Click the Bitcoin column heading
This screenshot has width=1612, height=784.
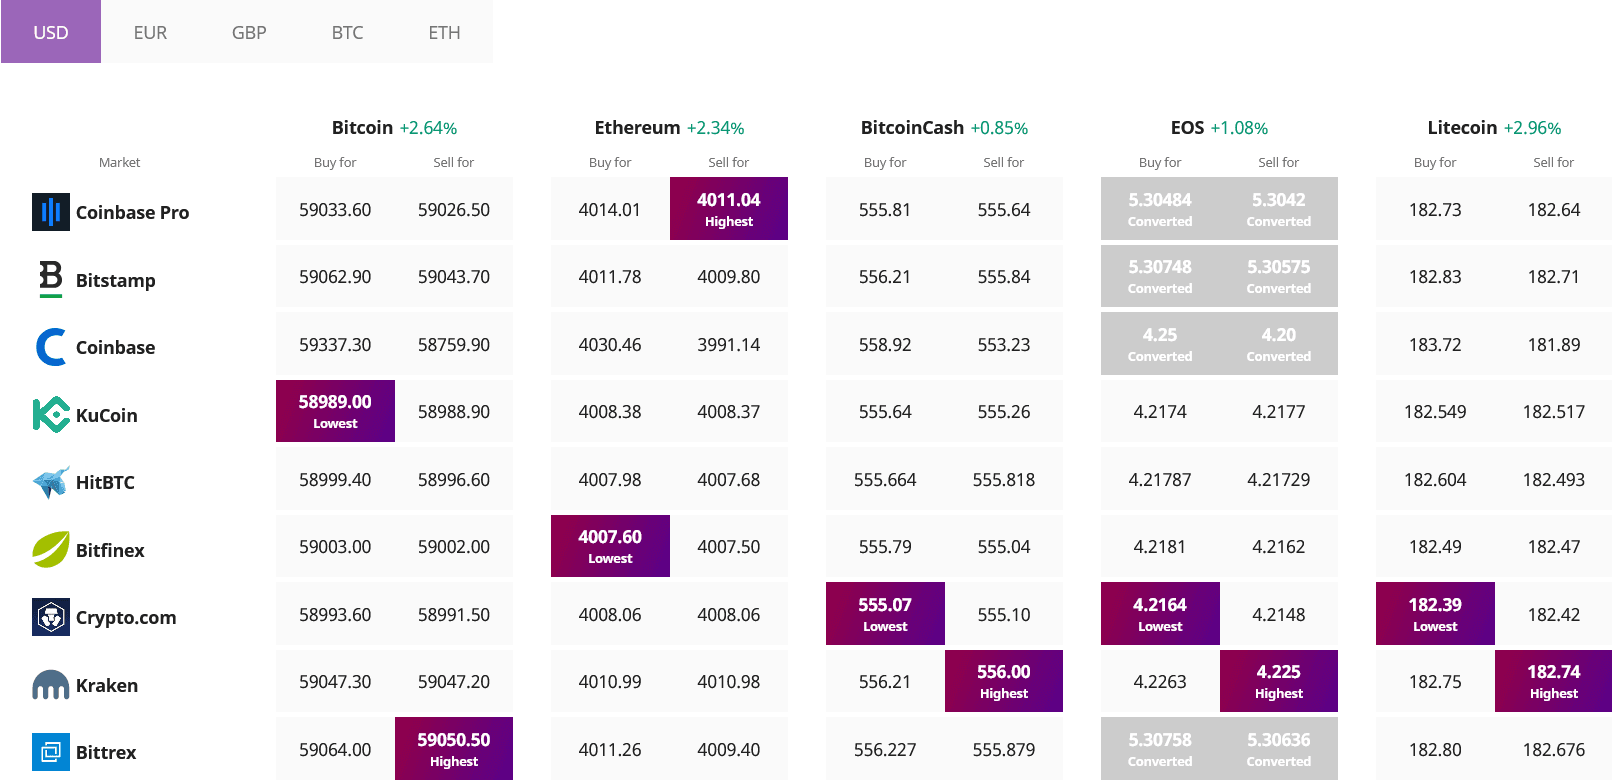pos(362,127)
